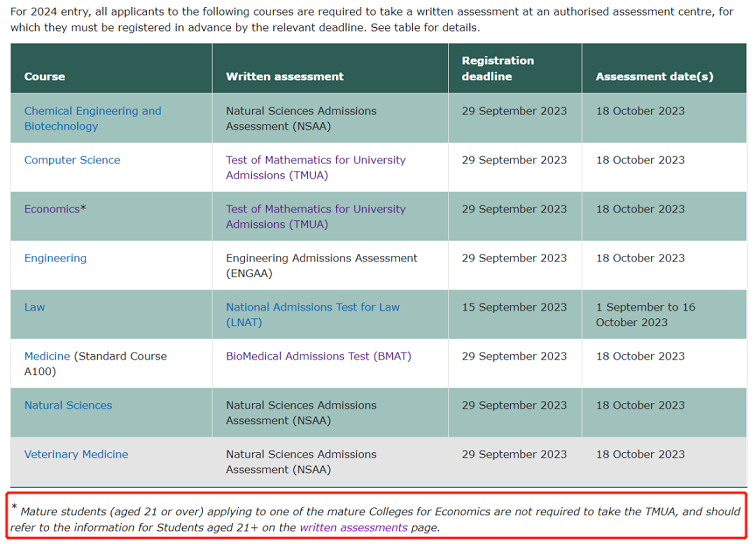Click the assessment date in the Chemical Engineering row

point(640,111)
